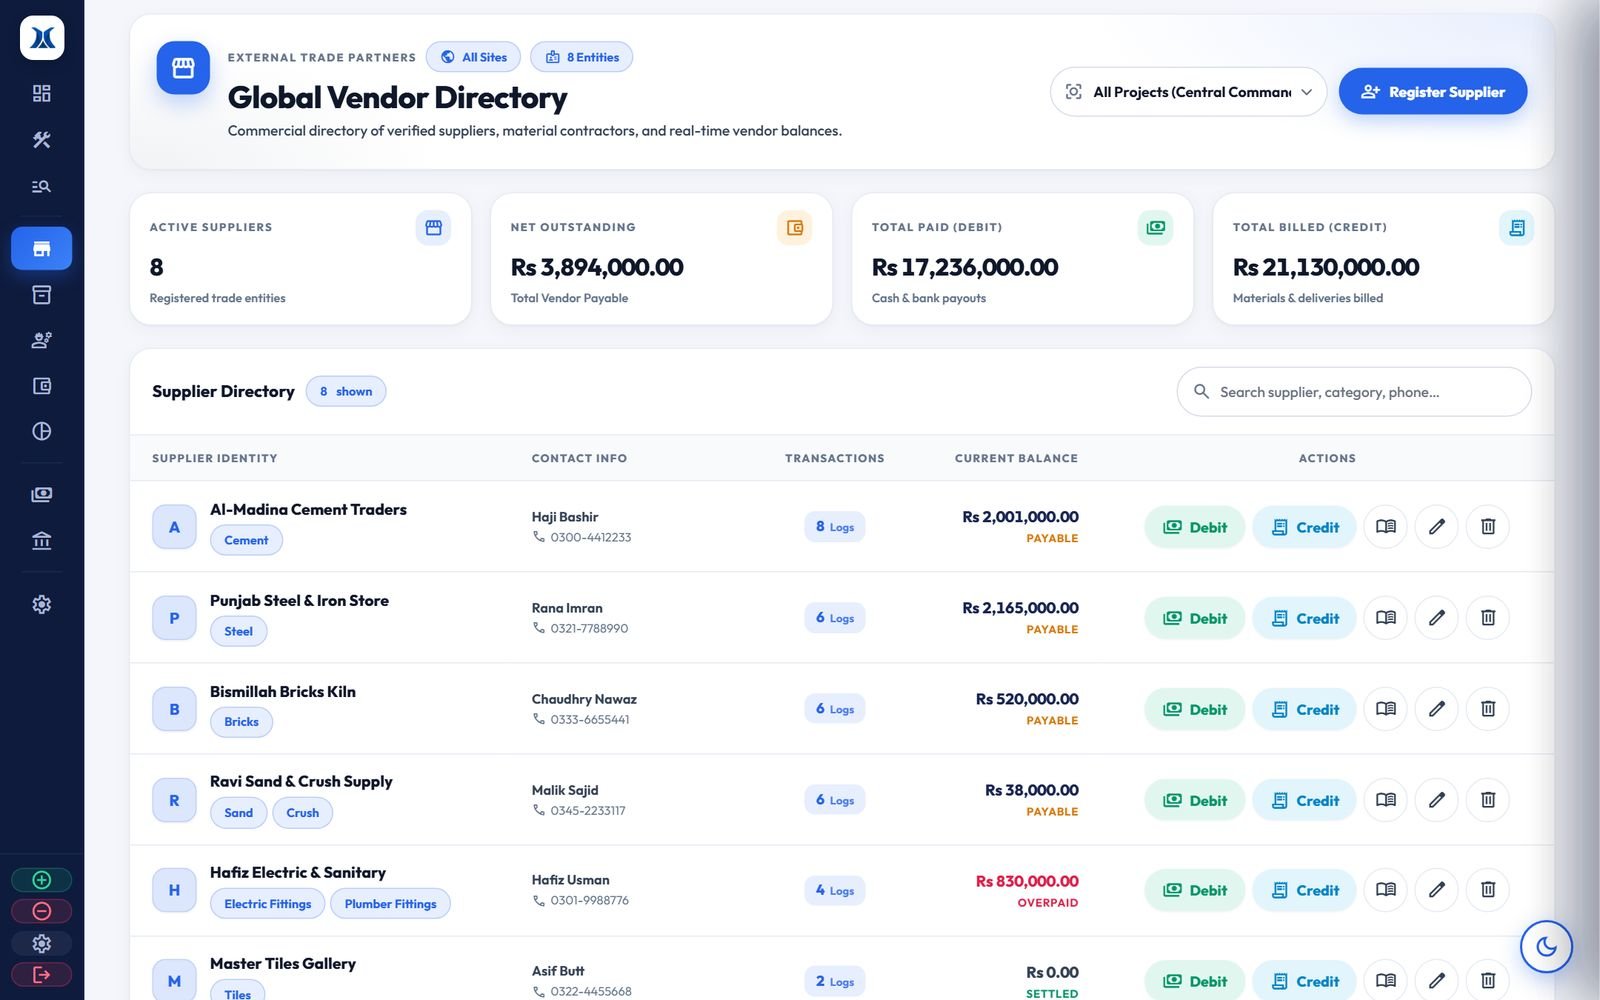1600x1000 pixels.
Task: Delete Al-Madina Cement Traders using trash icon
Action: click(x=1487, y=526)
